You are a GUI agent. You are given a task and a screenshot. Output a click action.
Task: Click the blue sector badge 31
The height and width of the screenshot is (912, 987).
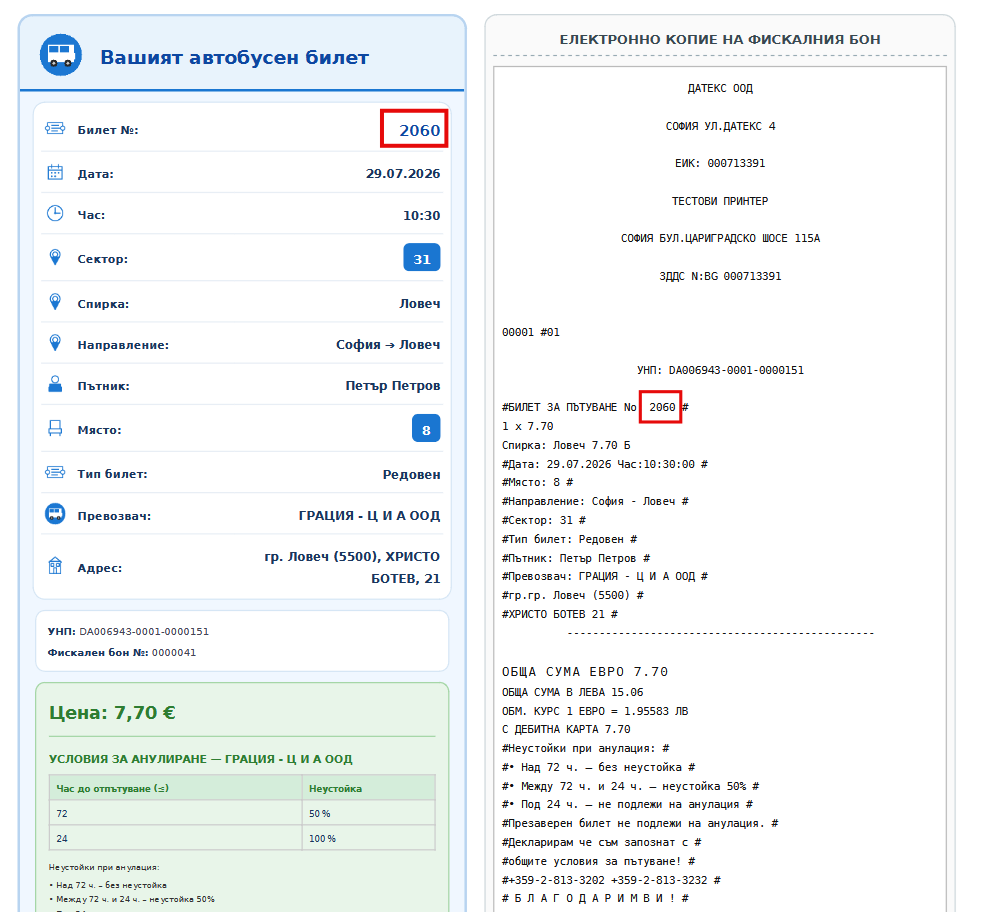(422, 258)
